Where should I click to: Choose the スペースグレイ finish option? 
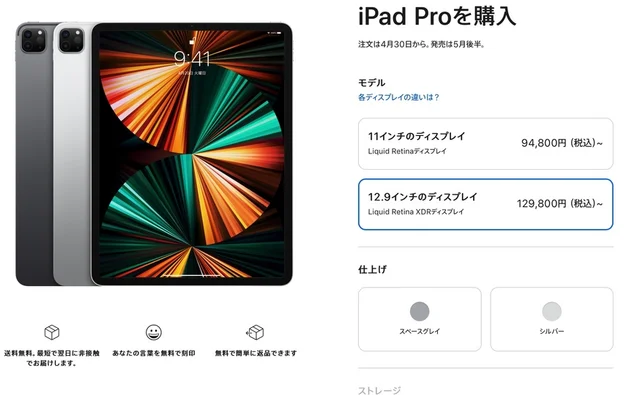tap(420, 319)
